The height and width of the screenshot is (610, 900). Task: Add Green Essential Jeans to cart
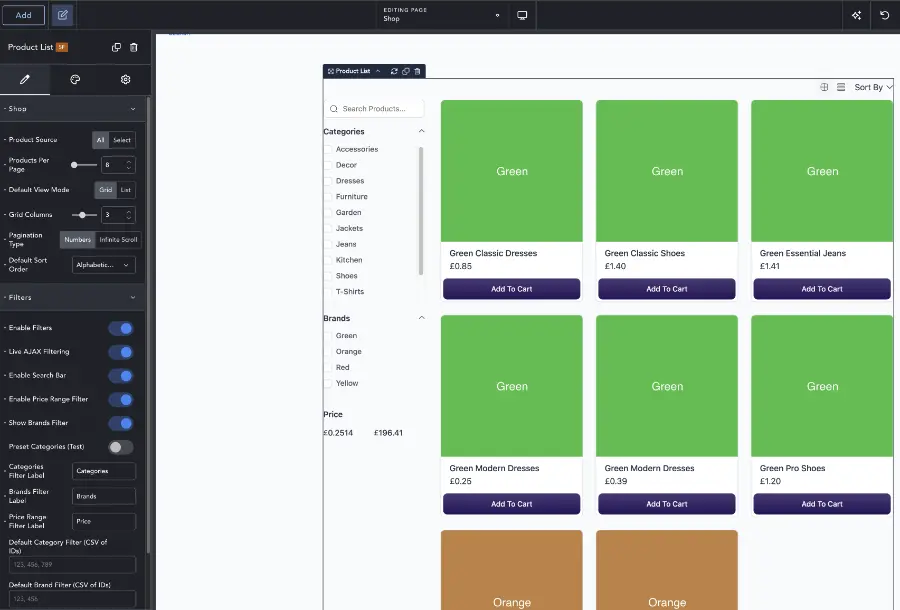point(822,289)
